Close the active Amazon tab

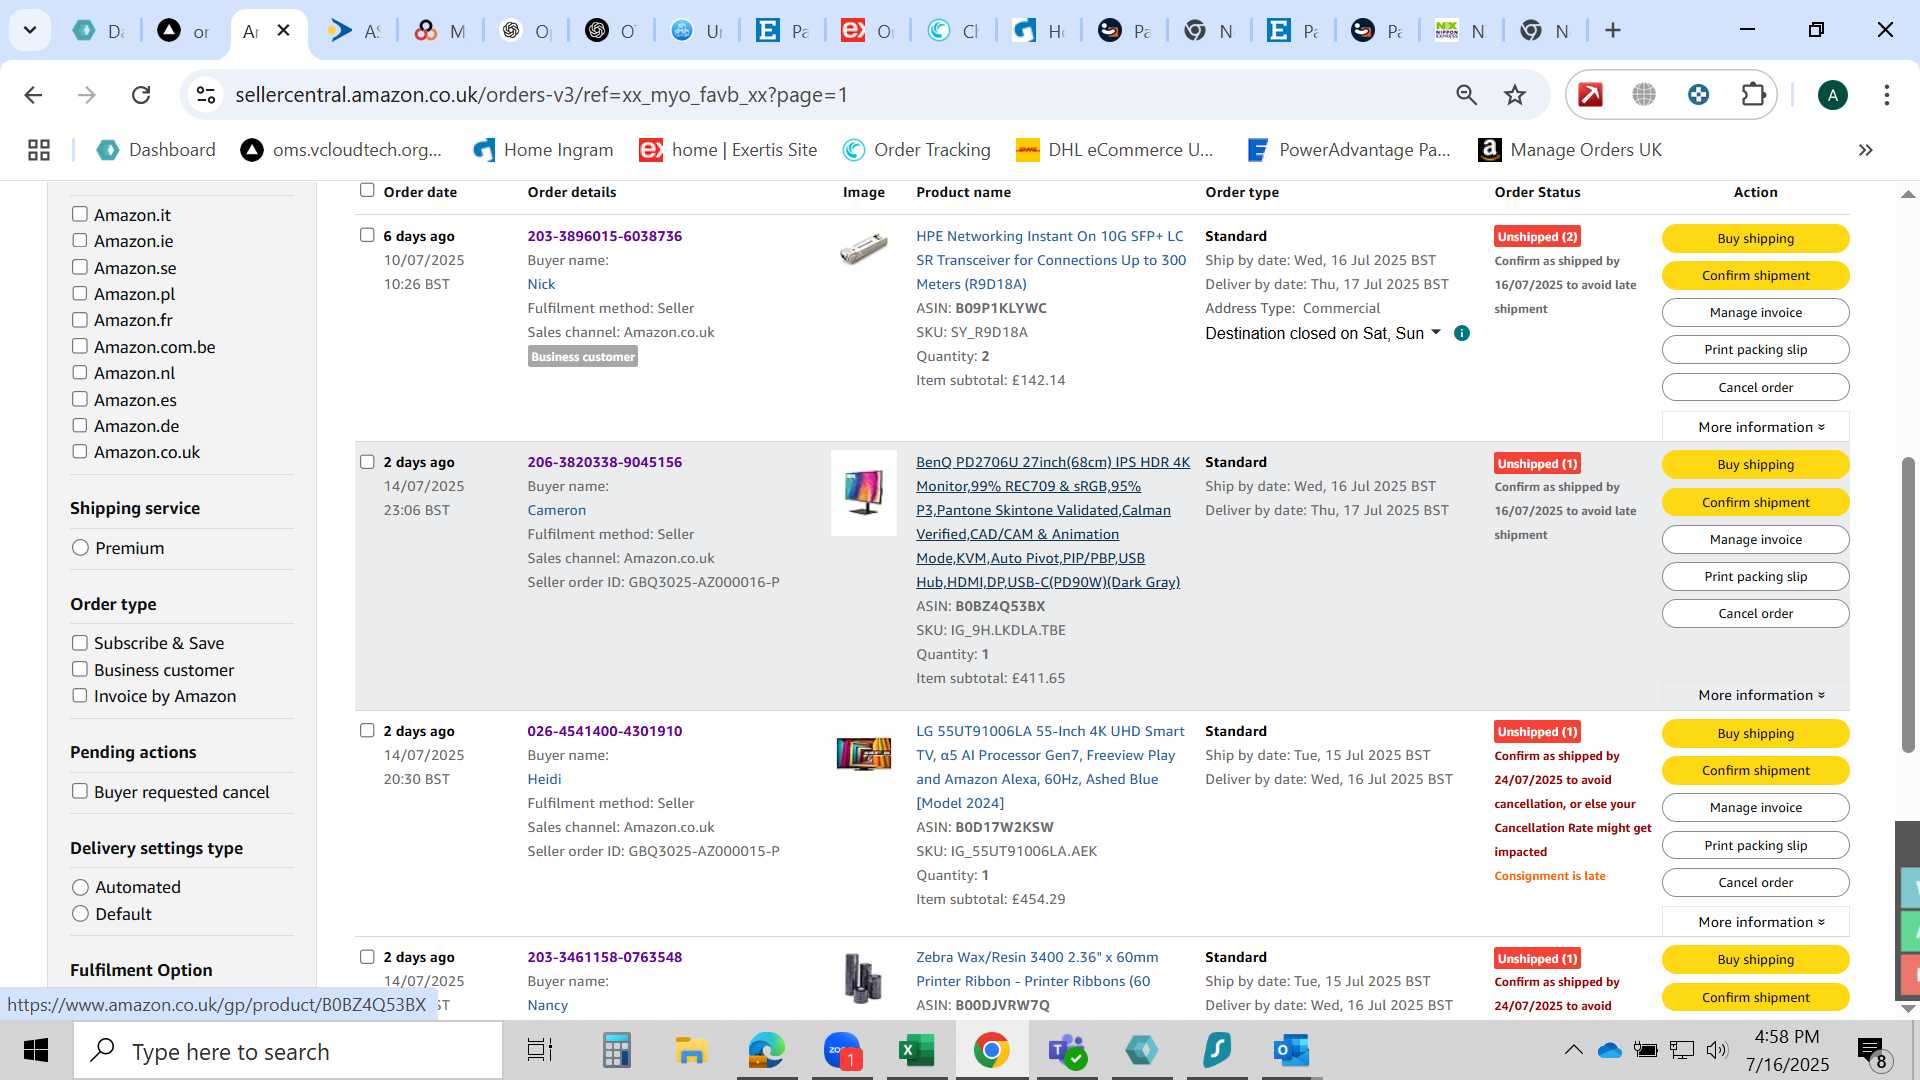click(x=284, y=30)
